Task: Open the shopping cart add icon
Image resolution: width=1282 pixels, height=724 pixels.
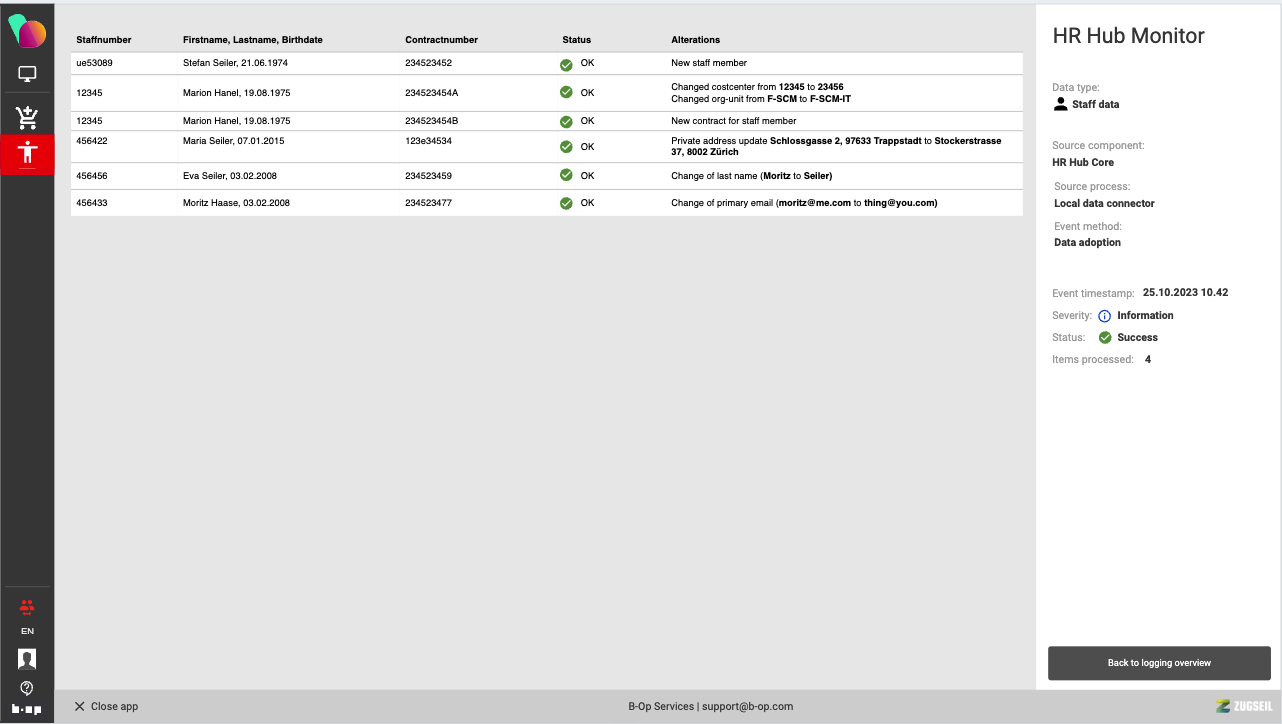Action: click(x=27, y=117)
